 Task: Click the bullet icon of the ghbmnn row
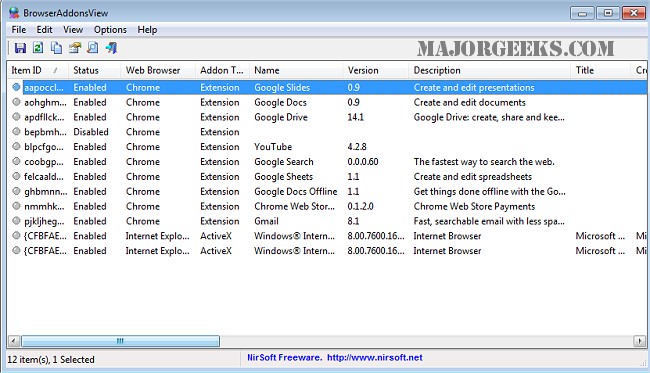[16, 191]
